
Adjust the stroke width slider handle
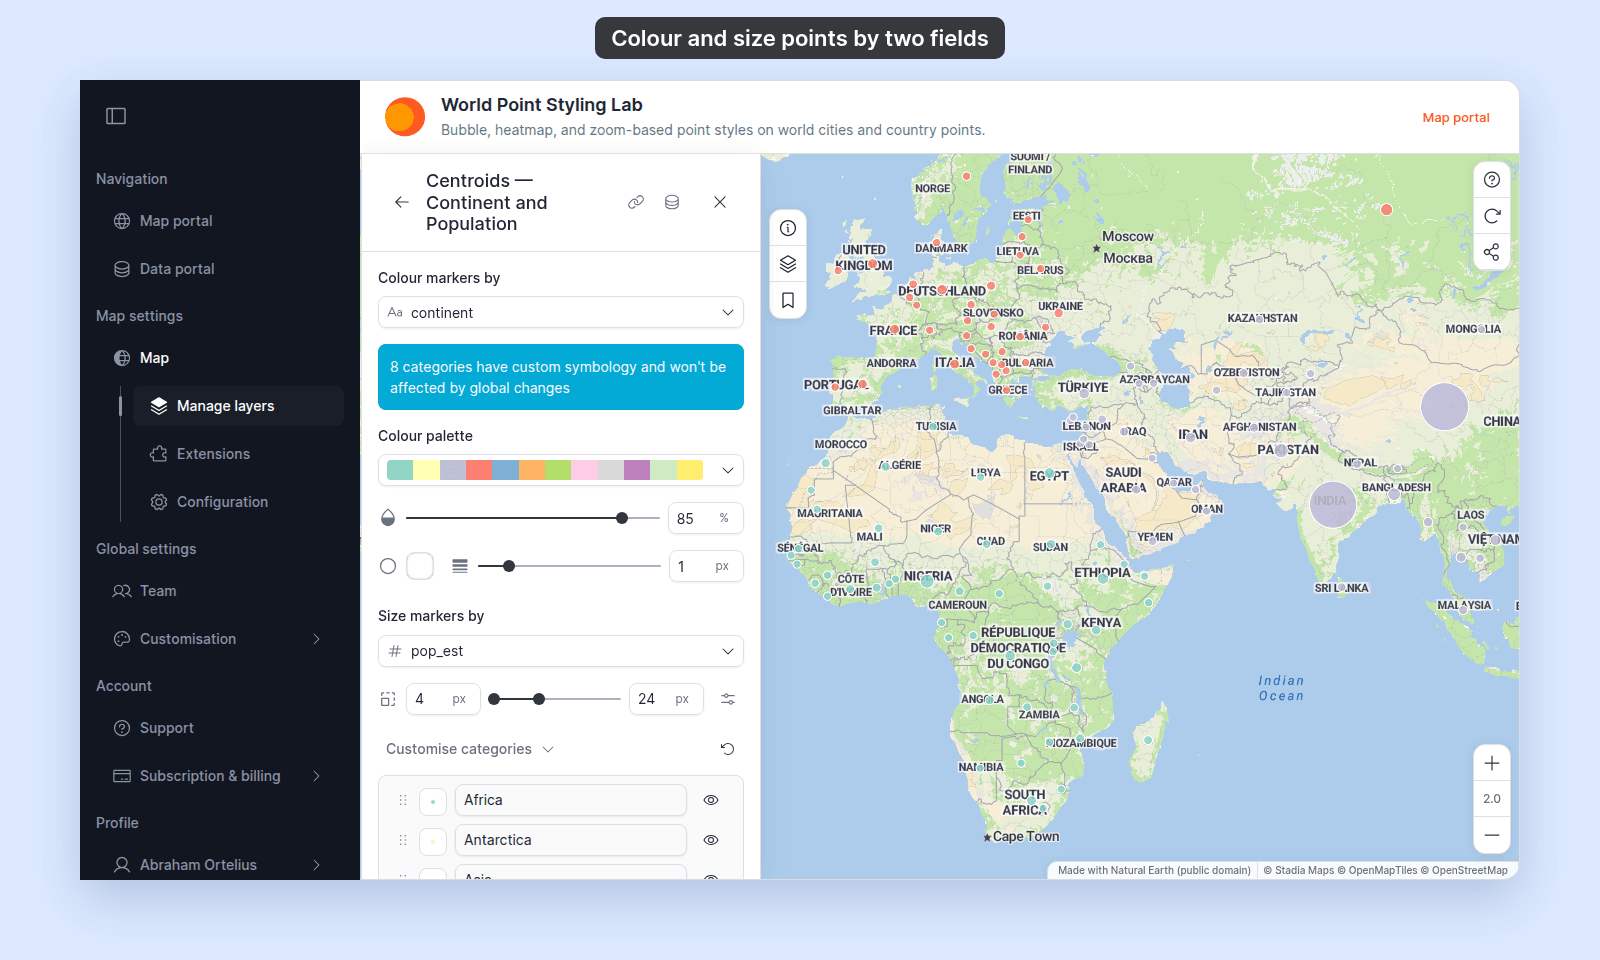509,566
